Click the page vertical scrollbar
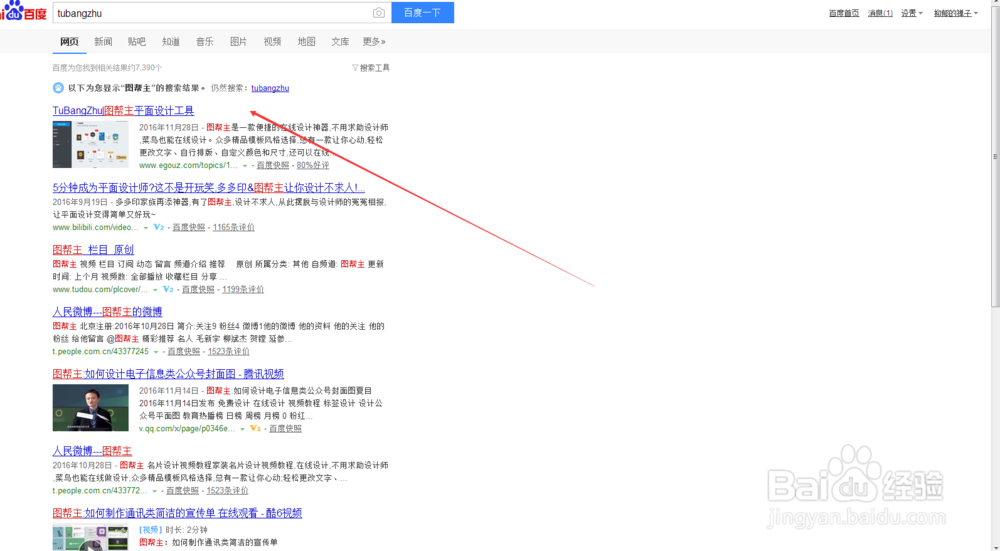This screenshot has height=551, width=1000. coord(995,156)
